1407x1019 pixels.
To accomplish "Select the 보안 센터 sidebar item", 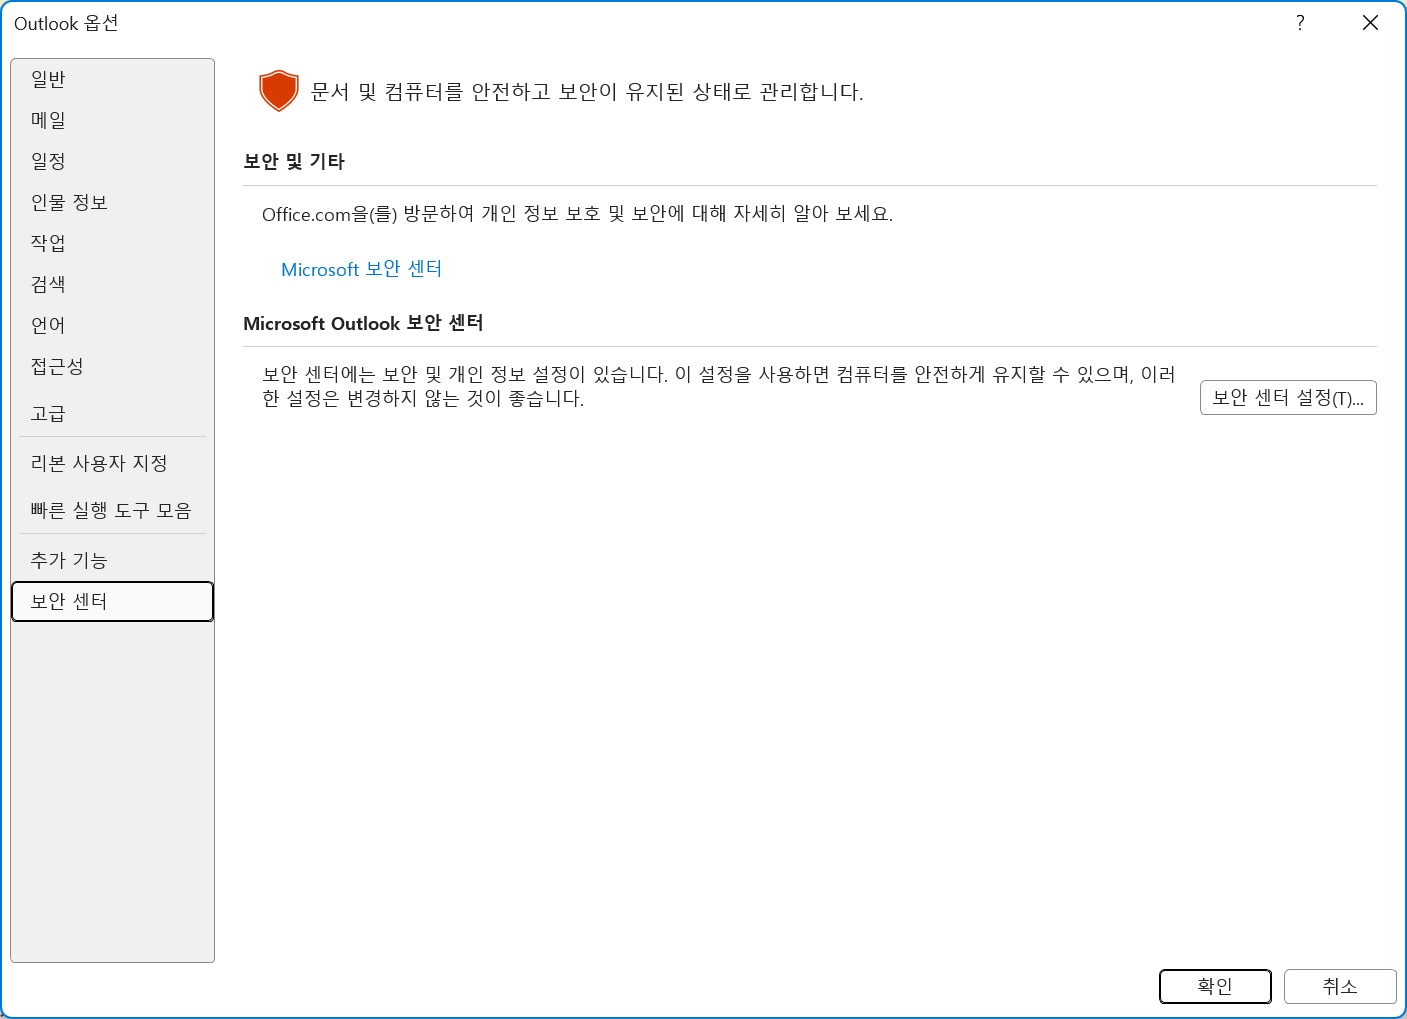I will click(112, 601).
